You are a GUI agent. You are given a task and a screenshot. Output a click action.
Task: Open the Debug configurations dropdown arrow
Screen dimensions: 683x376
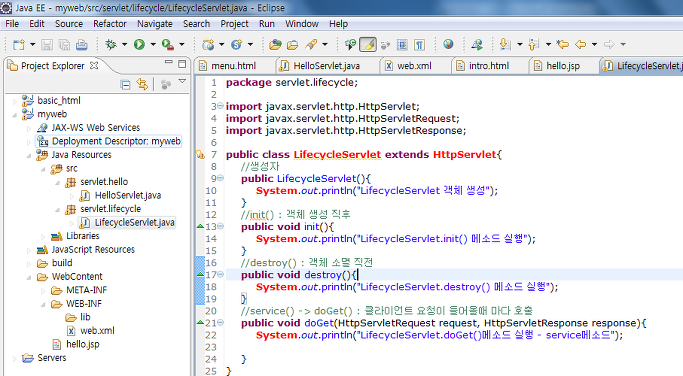[x=124, y=44]
